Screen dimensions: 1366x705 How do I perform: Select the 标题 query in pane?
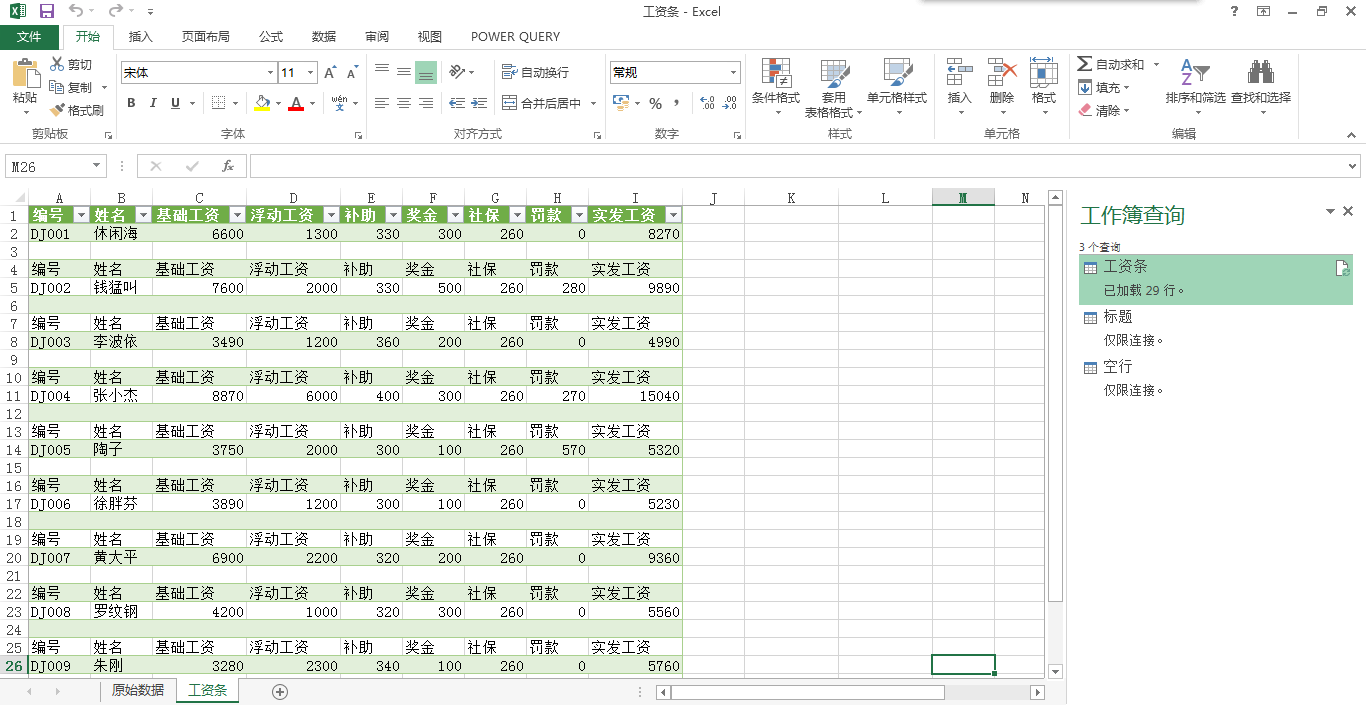click(1216, 328)
